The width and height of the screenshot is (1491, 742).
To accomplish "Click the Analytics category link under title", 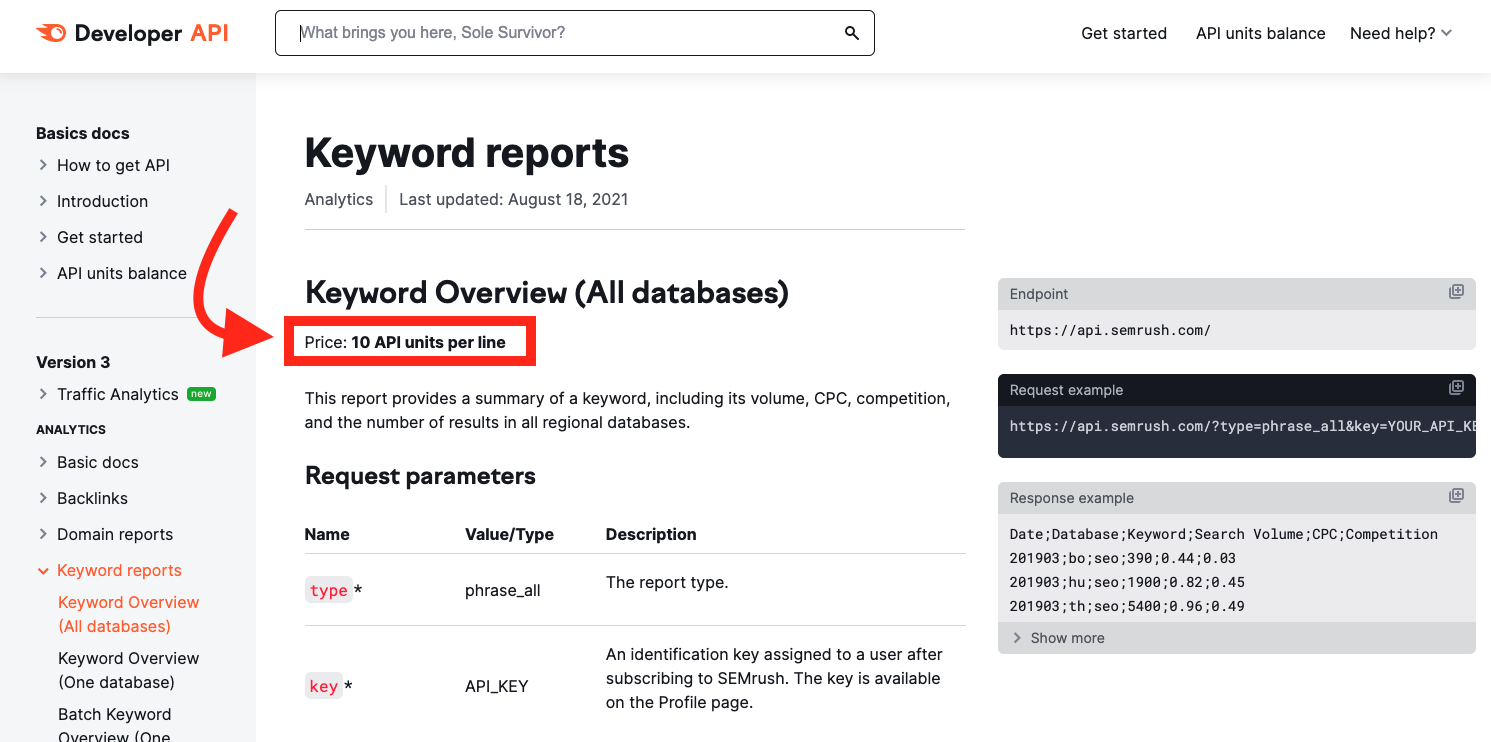I will (338, 199).
